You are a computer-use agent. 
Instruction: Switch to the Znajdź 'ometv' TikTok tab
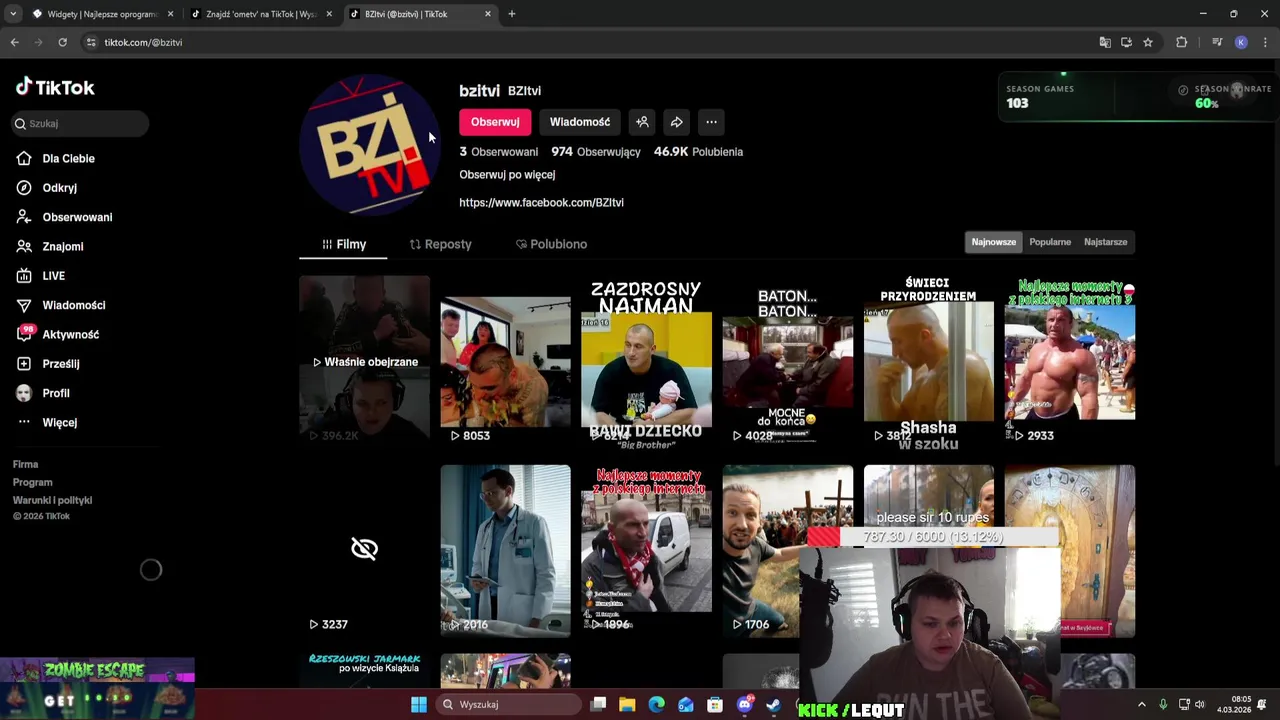[261, 14]
